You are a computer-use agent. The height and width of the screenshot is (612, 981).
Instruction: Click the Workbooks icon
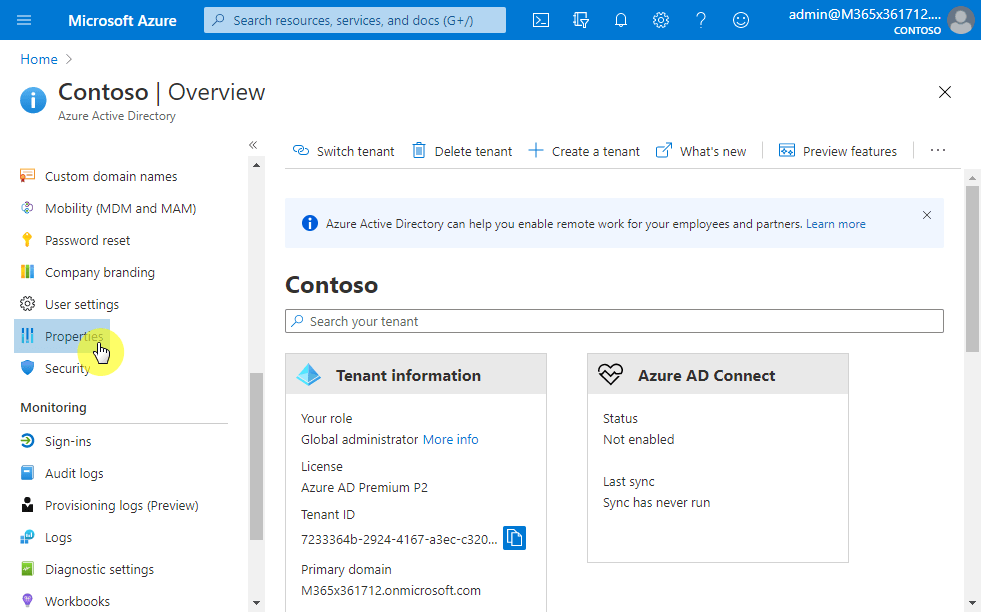[x=27, y=601]
